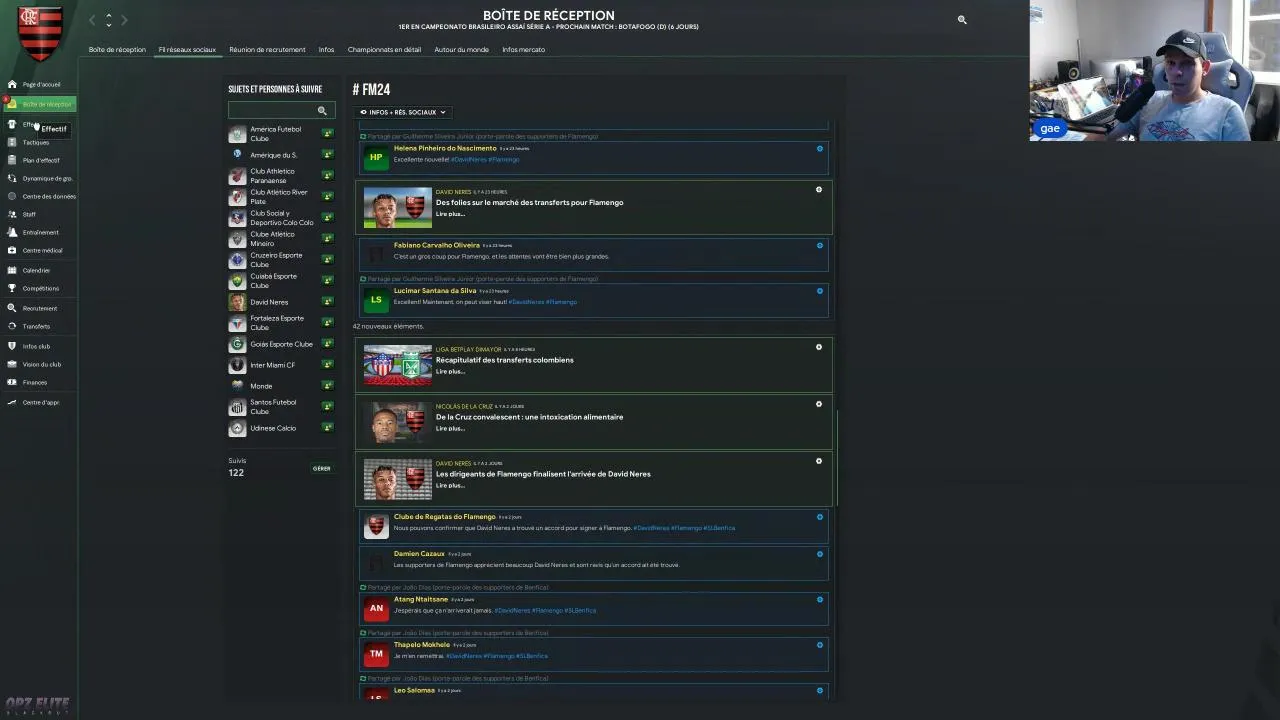This screenshot has width=1280, height=720.
Task: Open options on Nicolás de la Cruz article
Action: point(819,404)
